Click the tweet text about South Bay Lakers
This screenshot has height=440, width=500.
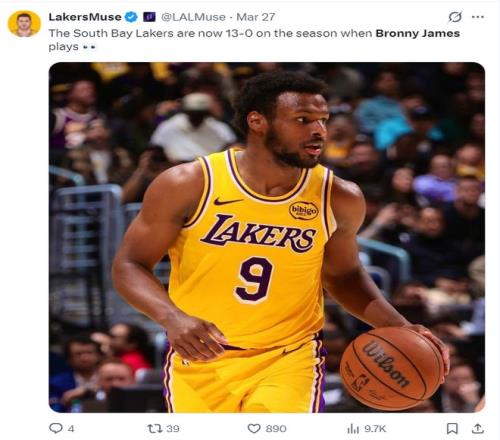point(254,40)
